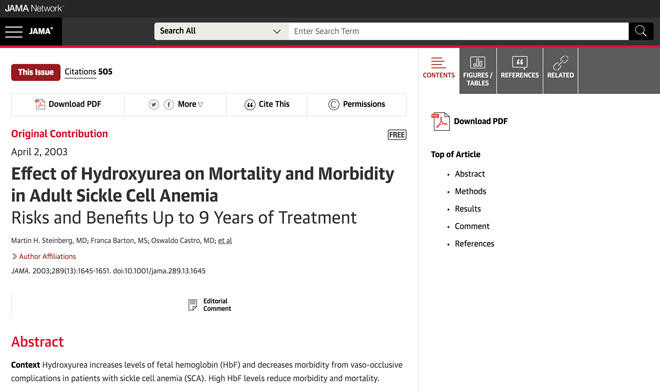Click the JAMA journal logo
Screen dimensions: 660x391
(41, 31)
